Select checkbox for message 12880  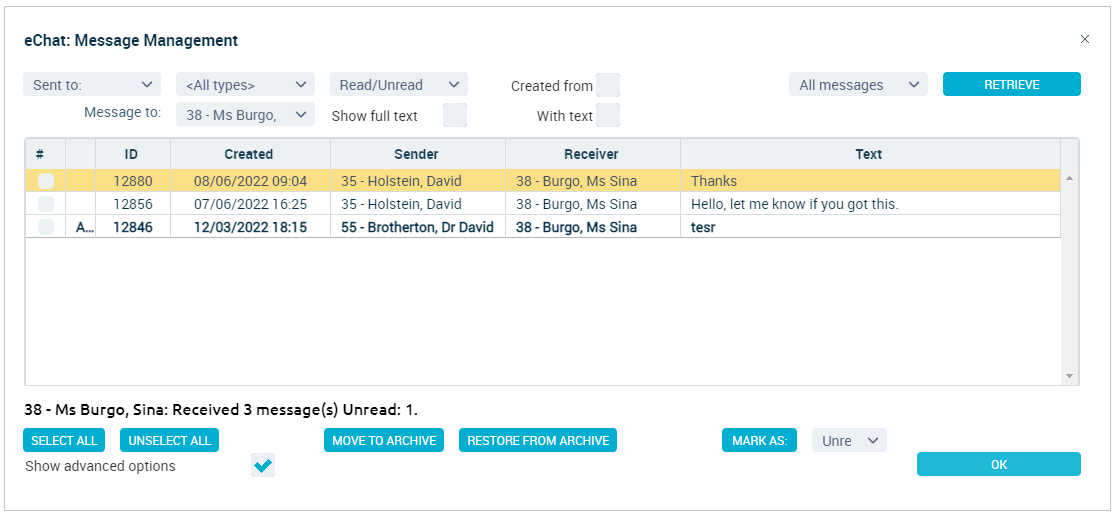point(46,182)
